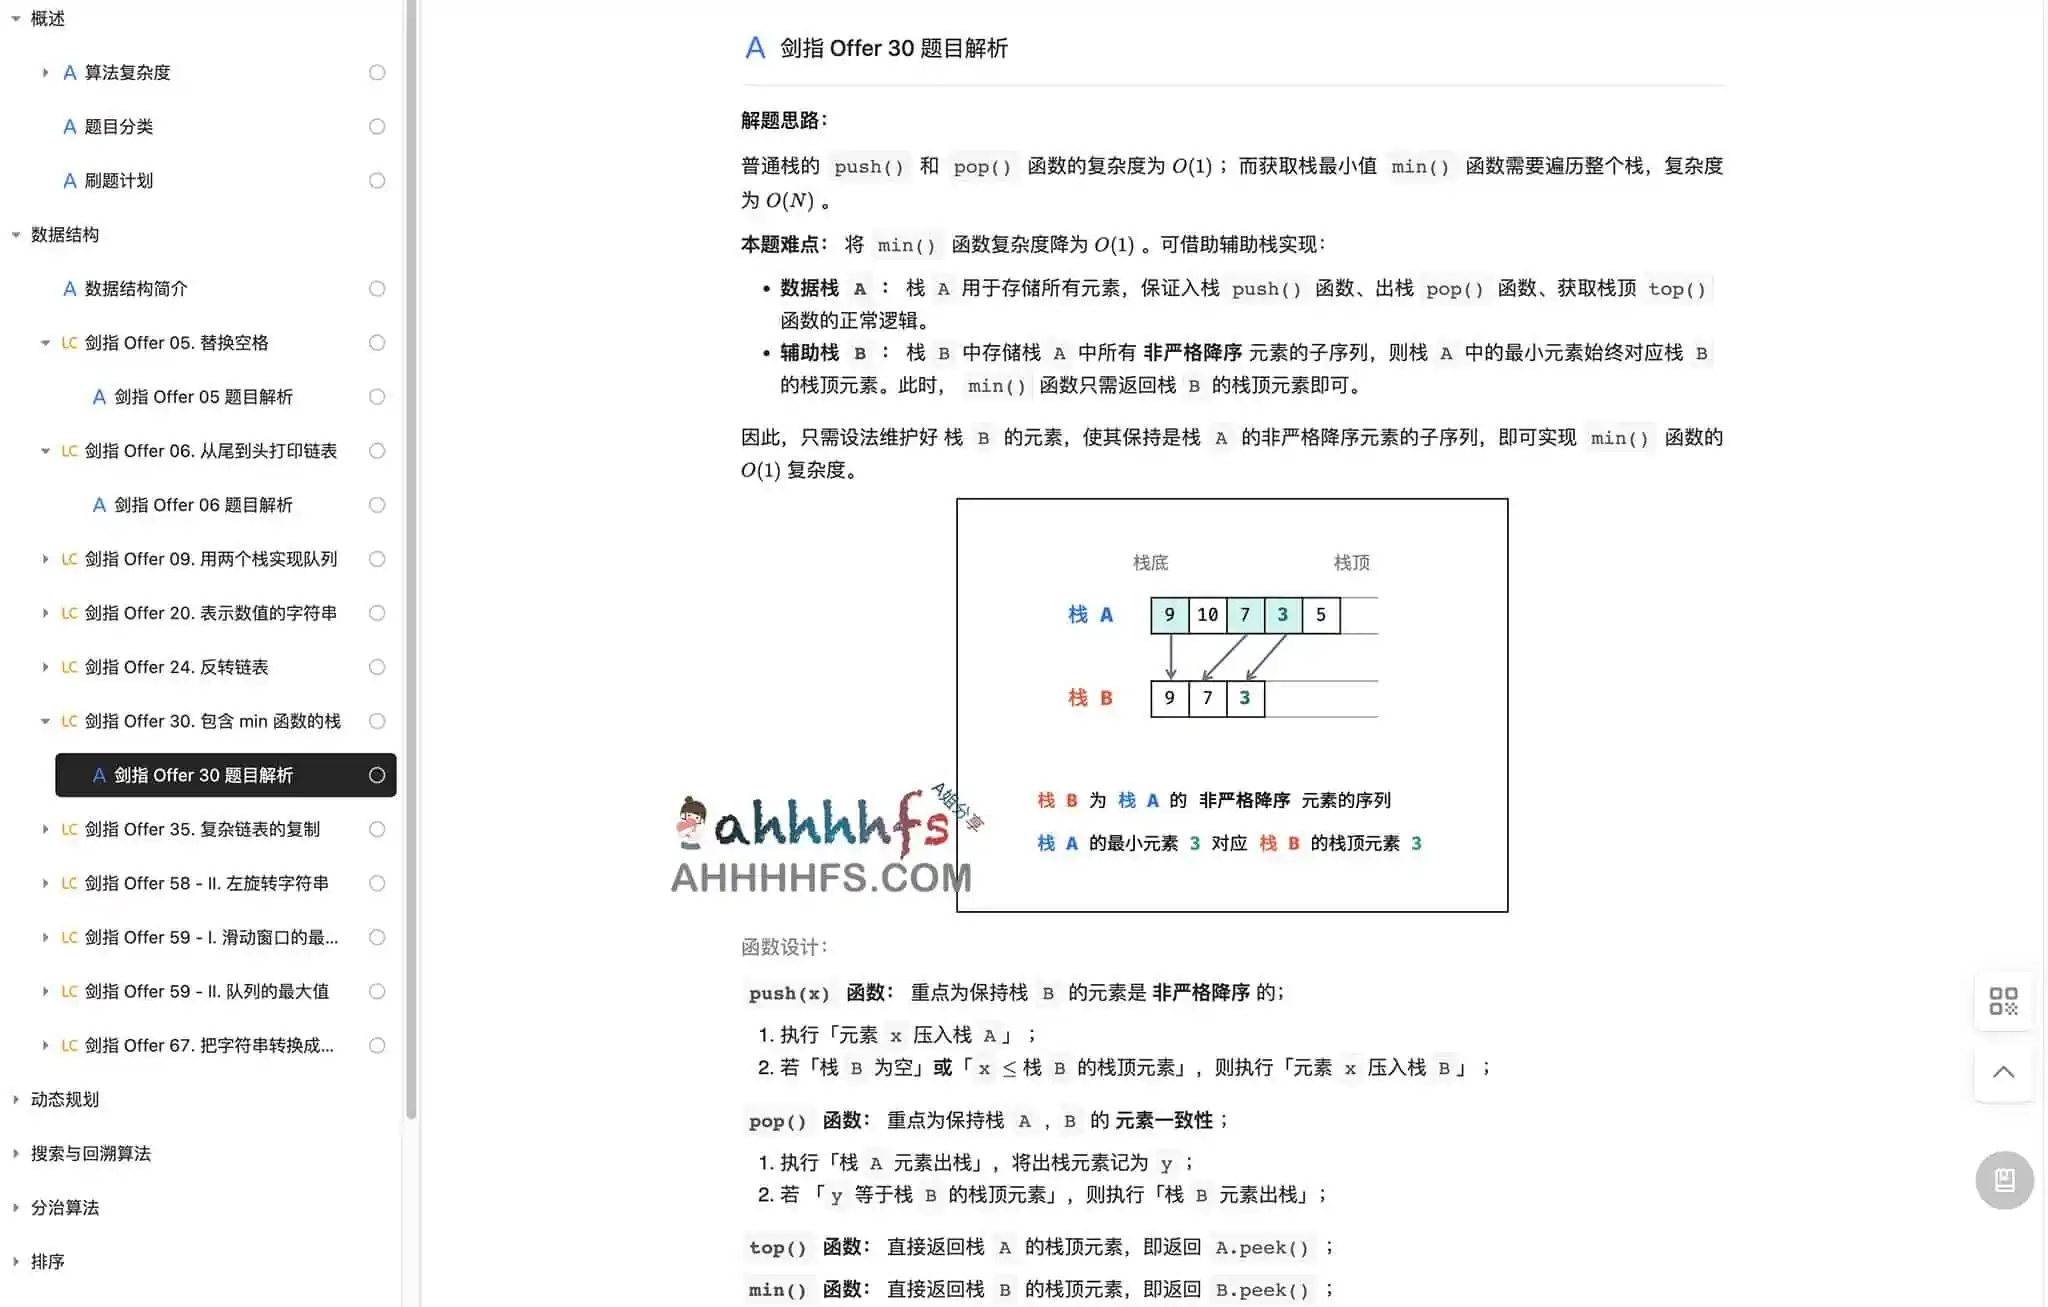The width and height of the screenshot is (2048, 1307).
Task: Open the QR code share panel bottom right
Action: (2003, 1001)
